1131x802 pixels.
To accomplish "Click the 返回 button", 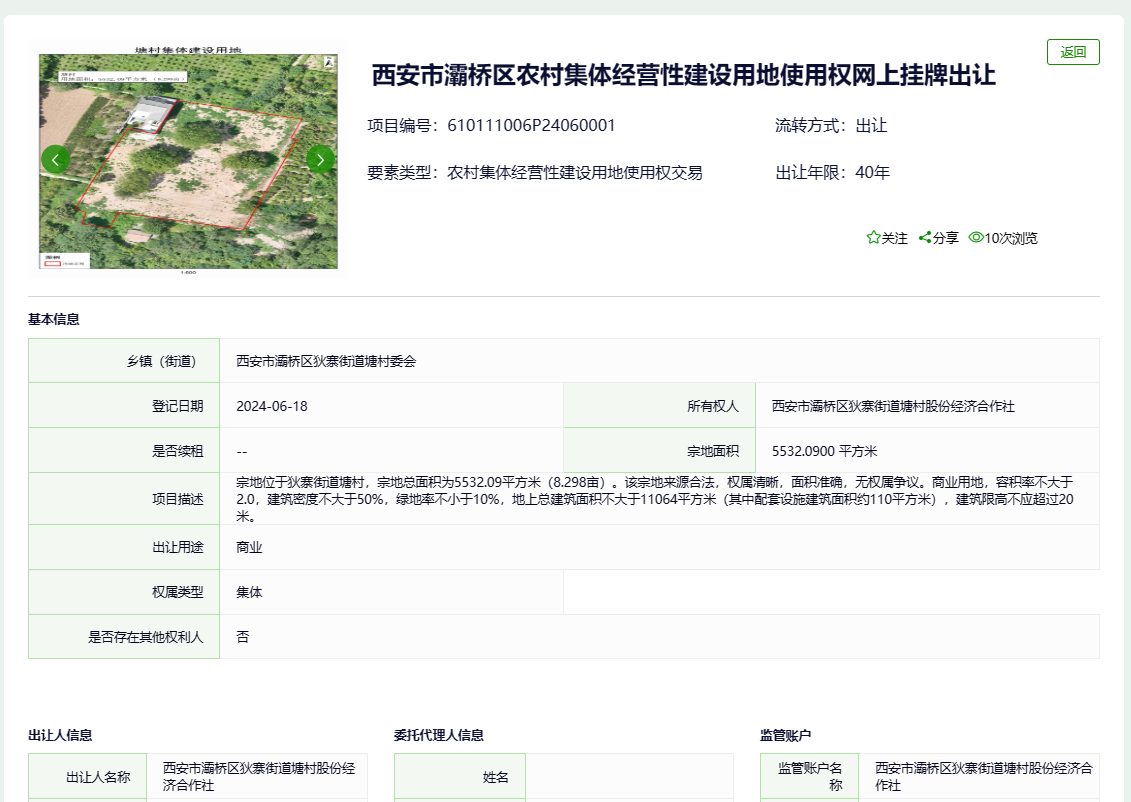I will pyautogui.click(x=1073, y=51).
